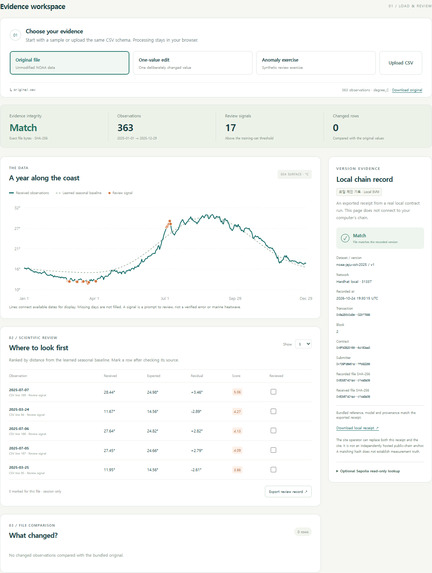Viewport: 432px width, 573px height.
Task: Mark the 2025-07-07 observation as reviewed
Action: pos(273,392)
